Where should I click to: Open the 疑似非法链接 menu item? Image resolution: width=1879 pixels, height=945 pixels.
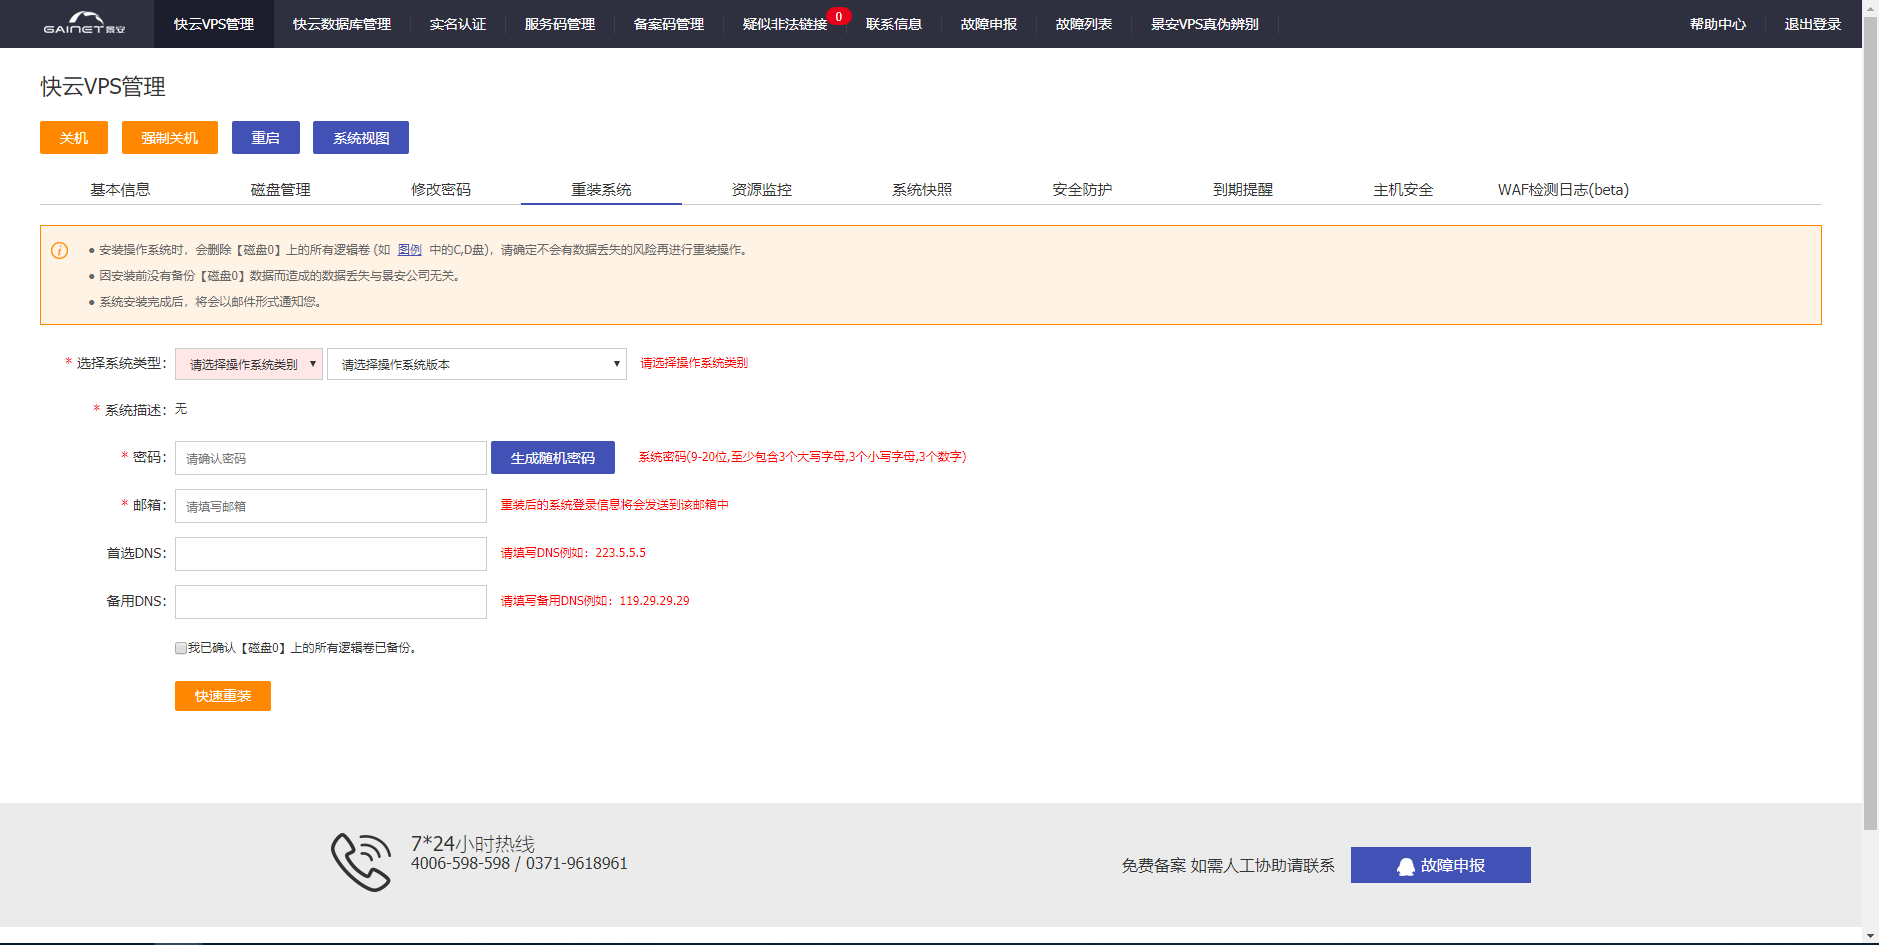(x=785, y=24)
